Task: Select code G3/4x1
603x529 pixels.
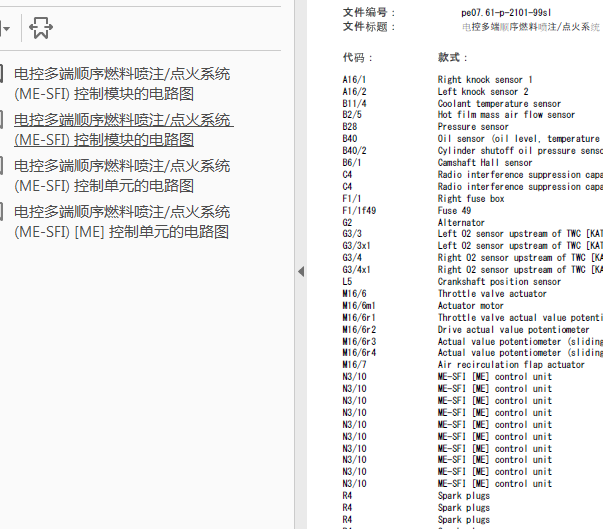Action: point(356,269)
